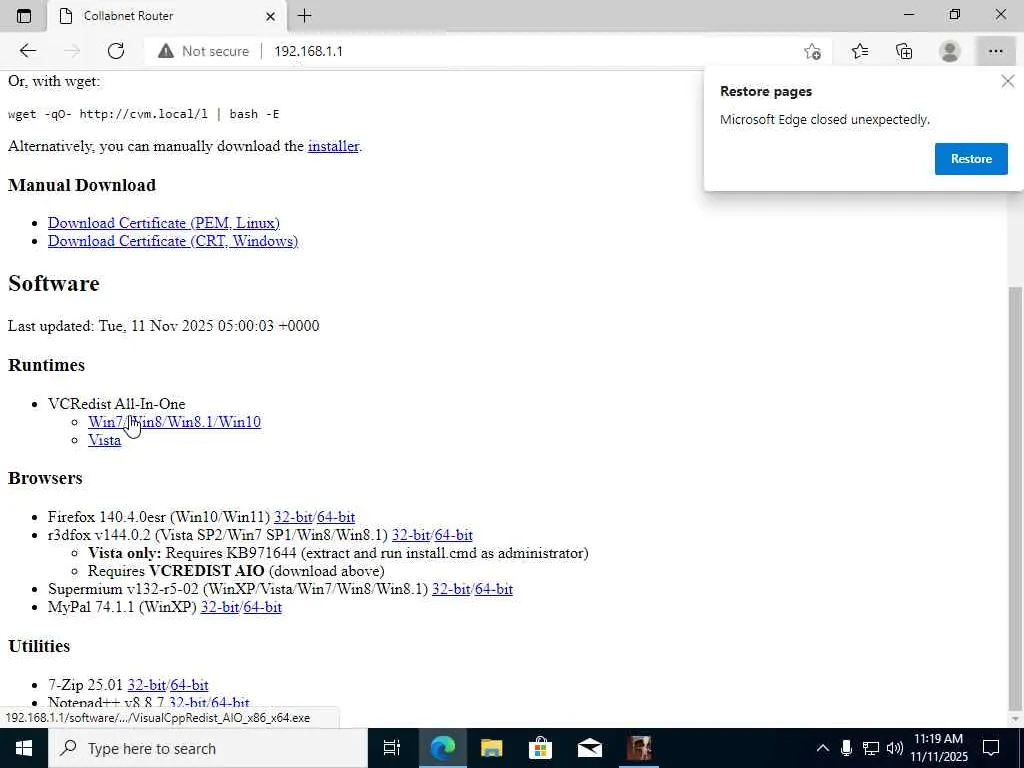Image resolution: width=1024 pixels, height=768 pixels.
Task: Open the portrait app taskbar icon
Action: (639, 748)
